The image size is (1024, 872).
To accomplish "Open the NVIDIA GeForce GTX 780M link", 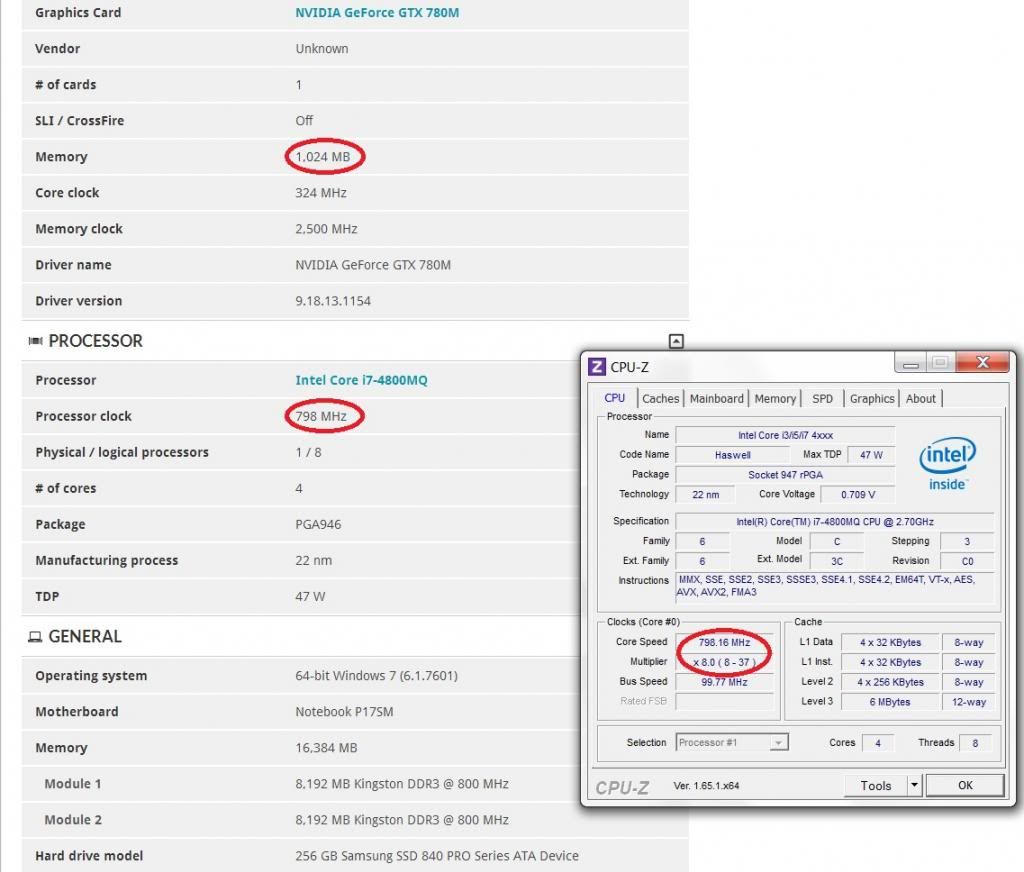I will point(377,12).
